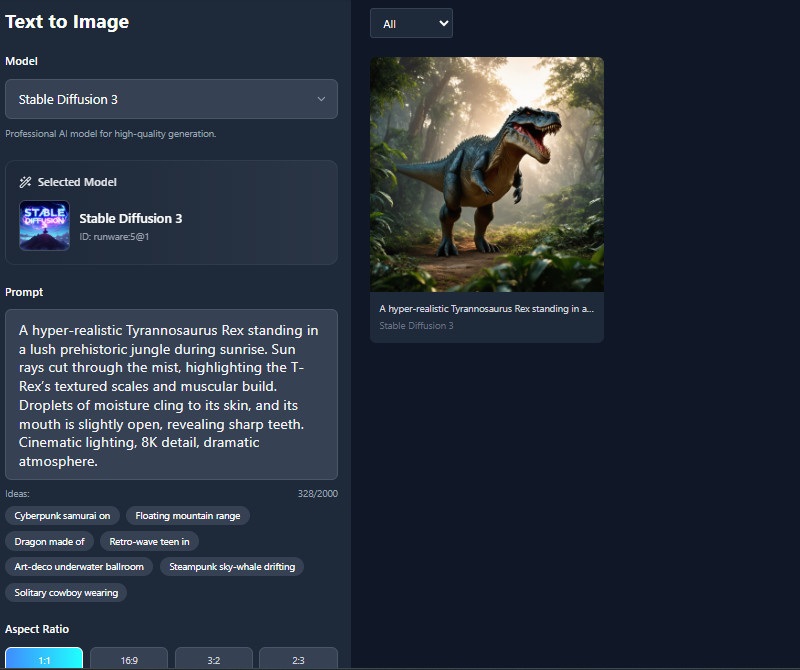Pick the Art-deco underwater ballroom idea
This screenshot has height=670, width=800.
click(x=79, y=566)
